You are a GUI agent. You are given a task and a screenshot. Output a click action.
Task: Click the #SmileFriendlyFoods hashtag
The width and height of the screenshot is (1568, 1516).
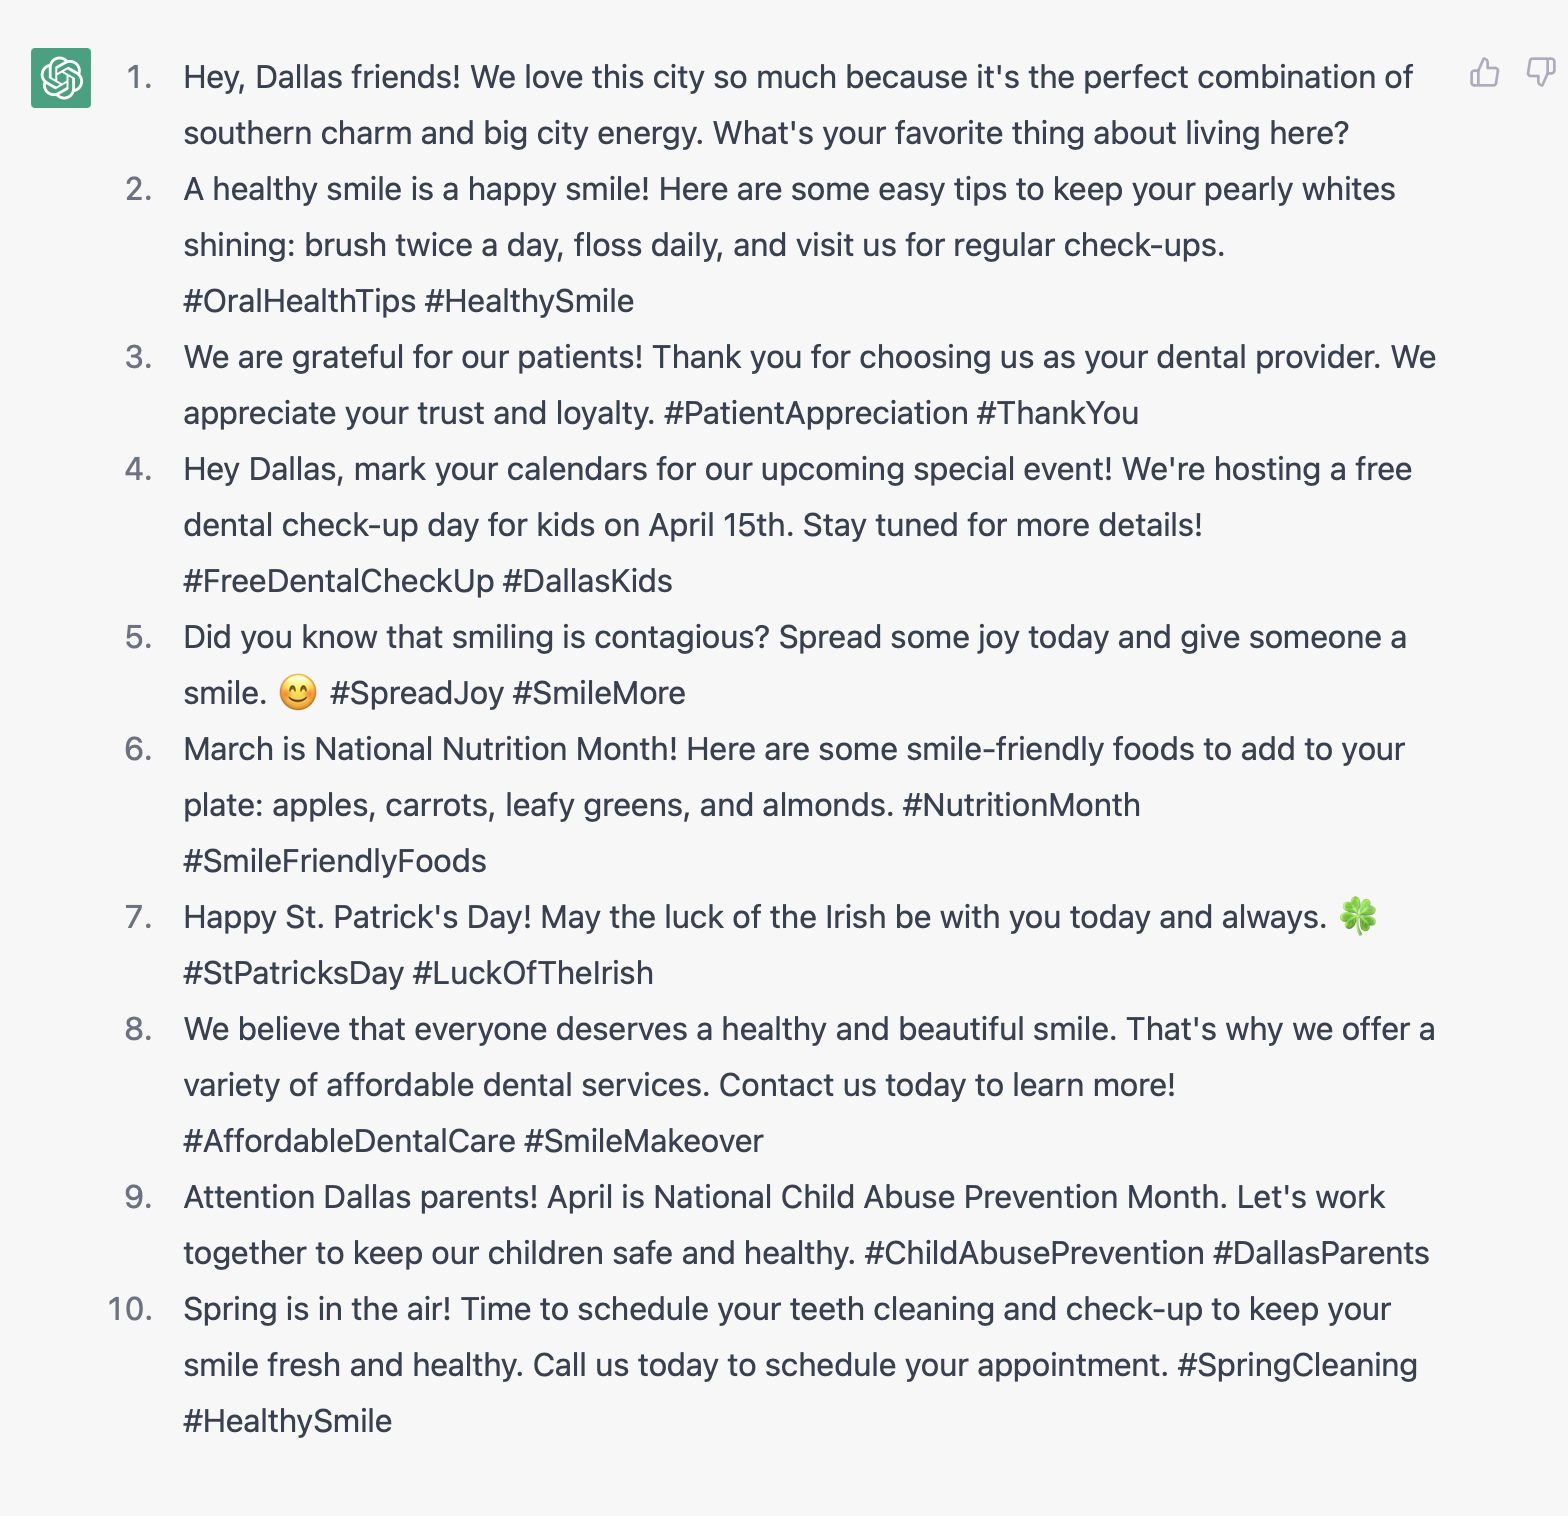point(335,861)
